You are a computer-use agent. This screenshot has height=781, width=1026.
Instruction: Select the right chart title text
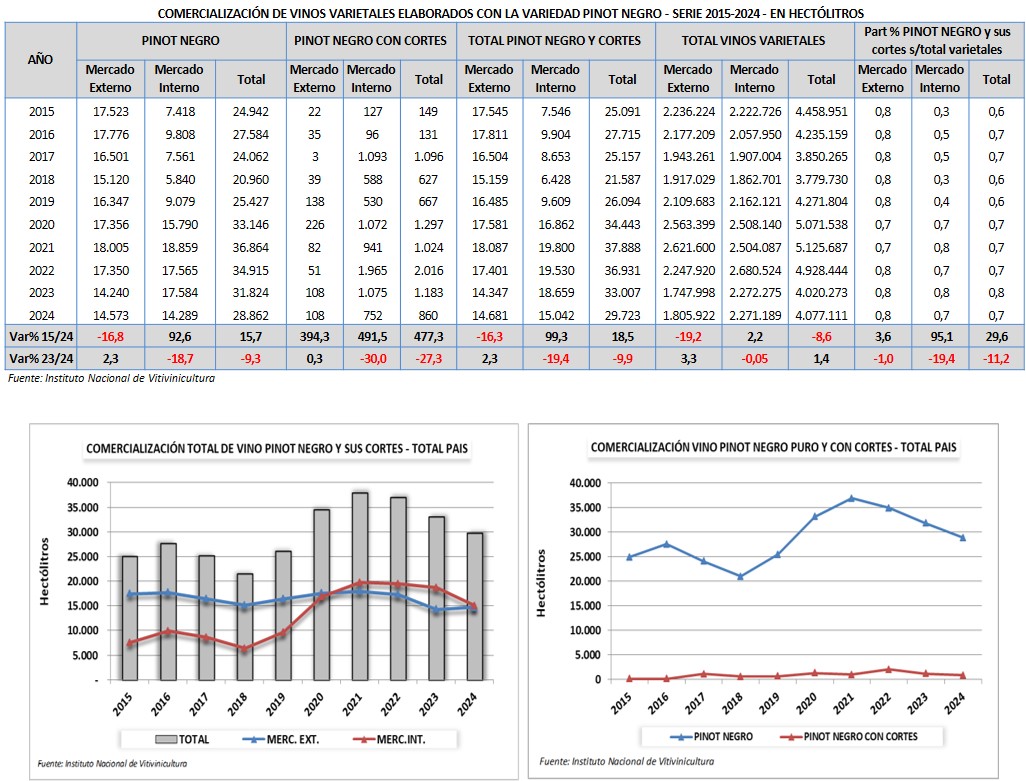774,449
